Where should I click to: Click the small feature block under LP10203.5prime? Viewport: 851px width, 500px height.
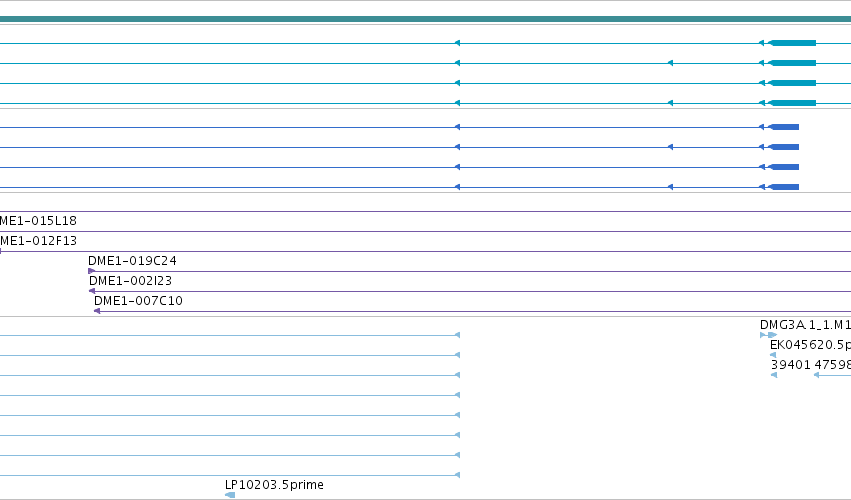[x=230, y=495]
